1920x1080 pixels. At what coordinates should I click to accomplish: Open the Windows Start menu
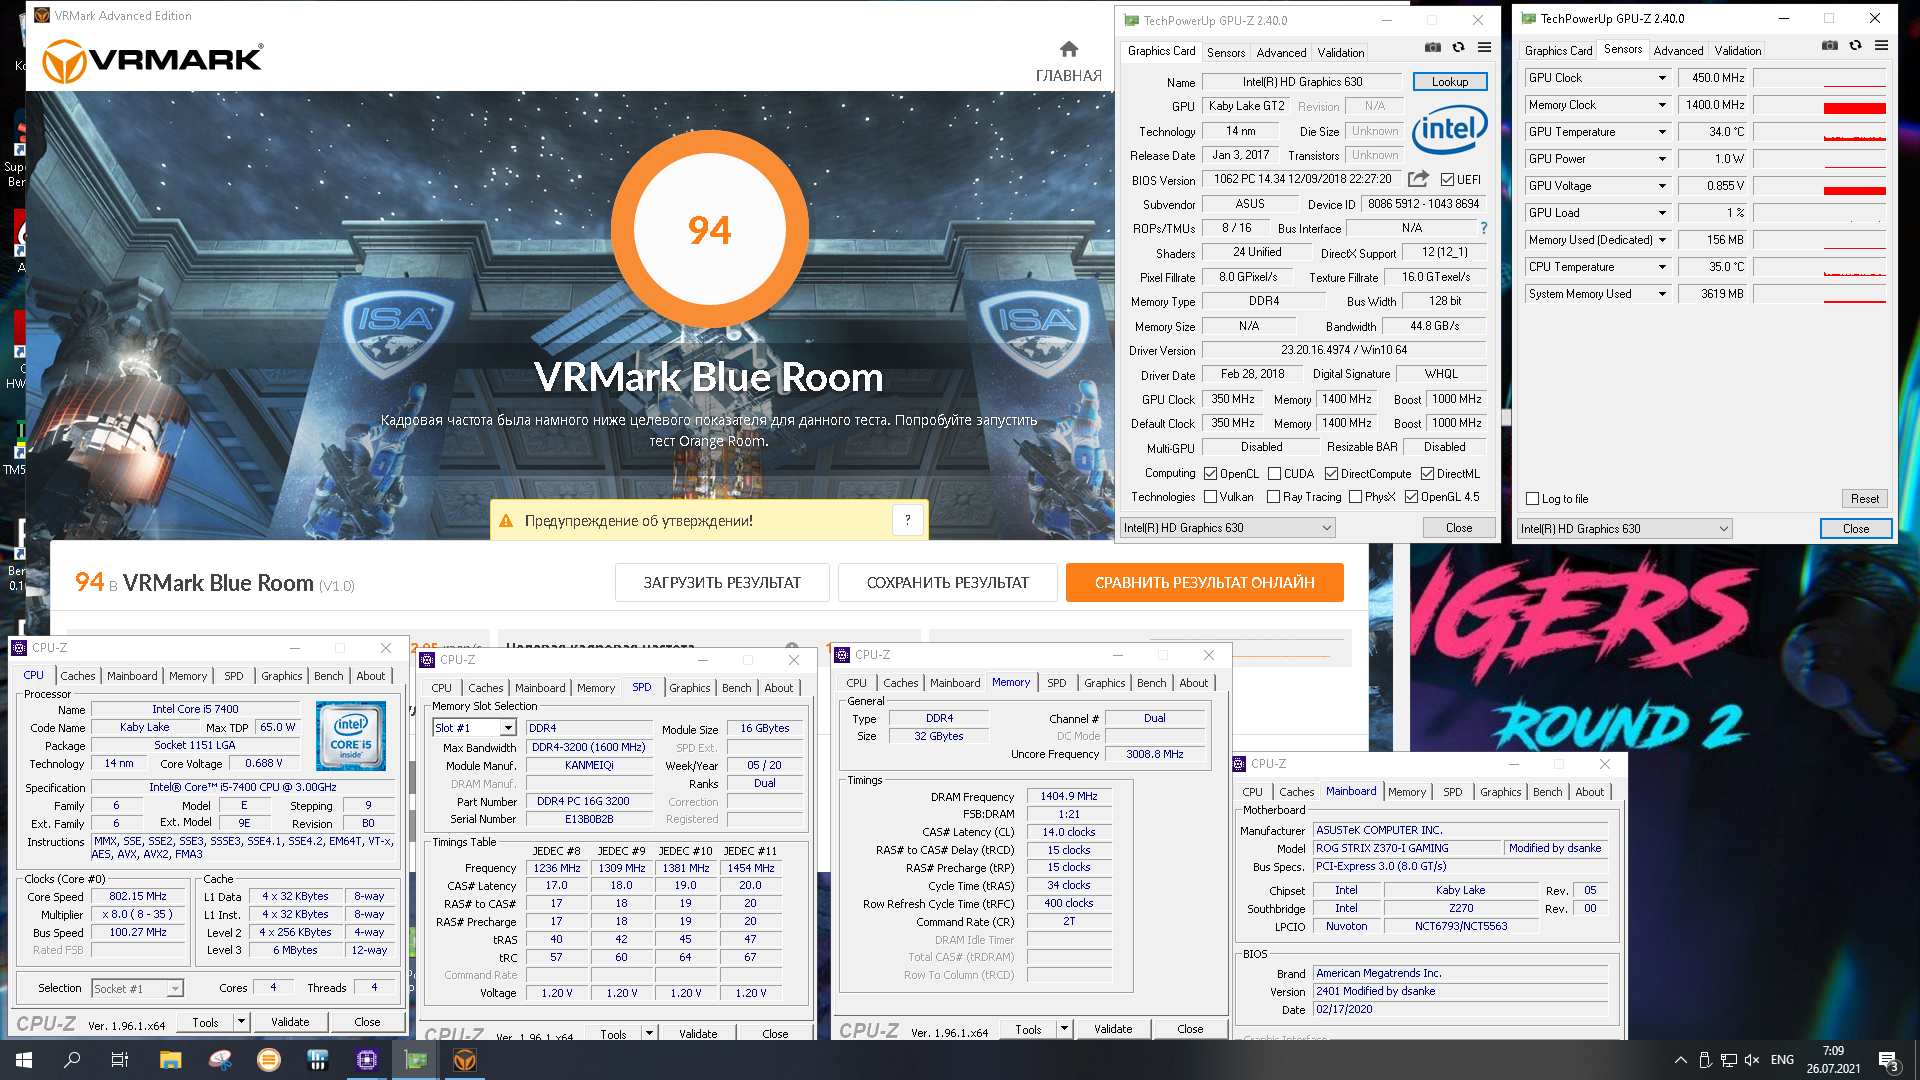24,1060
